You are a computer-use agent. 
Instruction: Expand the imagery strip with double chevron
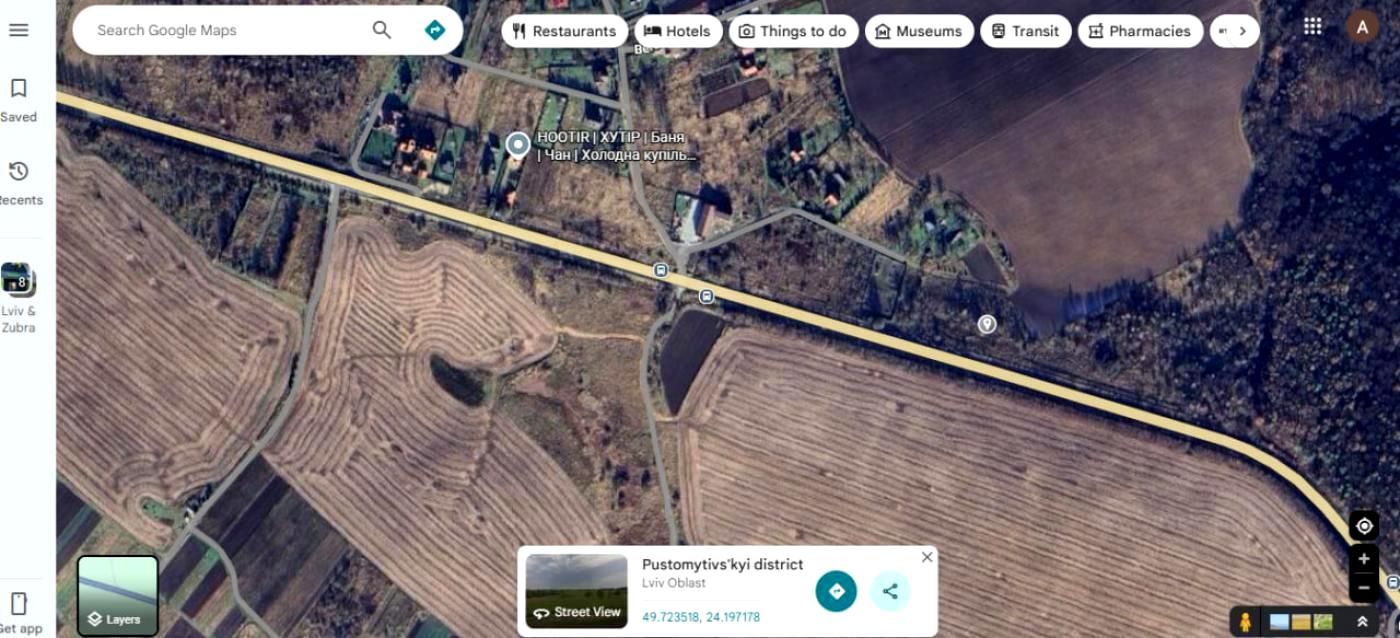pos(1362,621)
